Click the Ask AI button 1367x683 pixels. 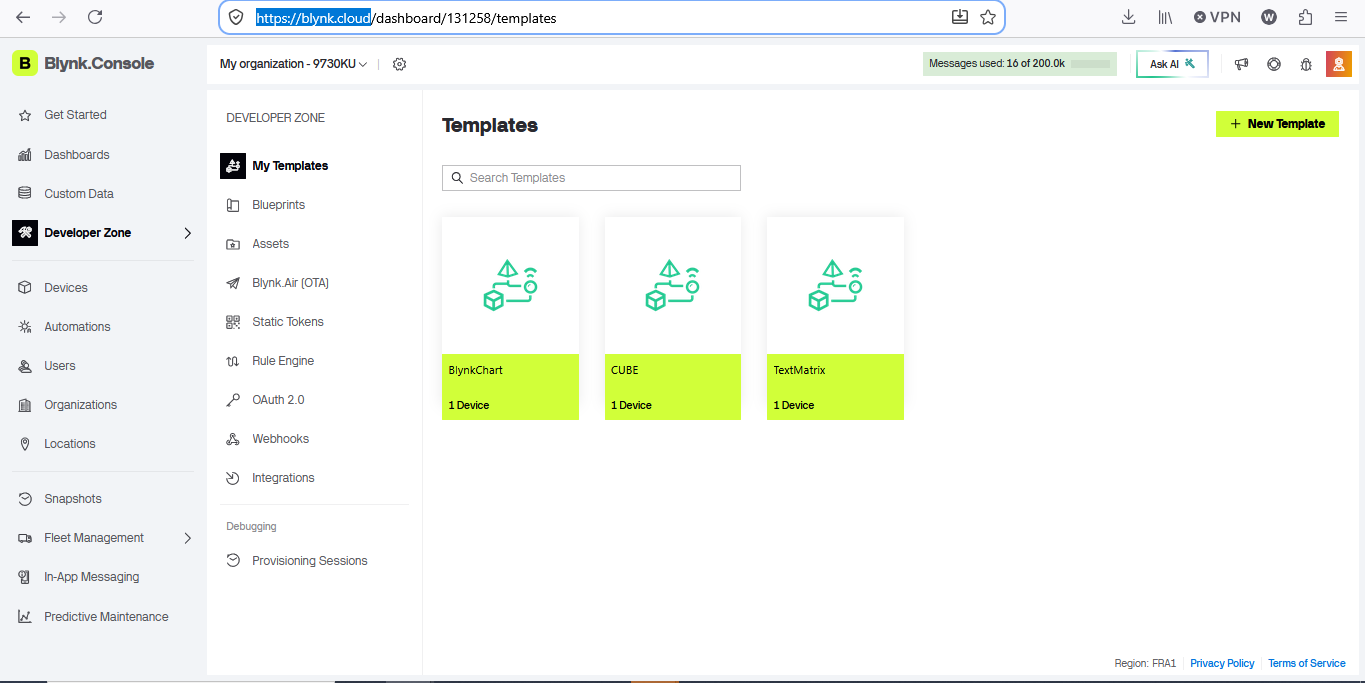click(1172, 64)
